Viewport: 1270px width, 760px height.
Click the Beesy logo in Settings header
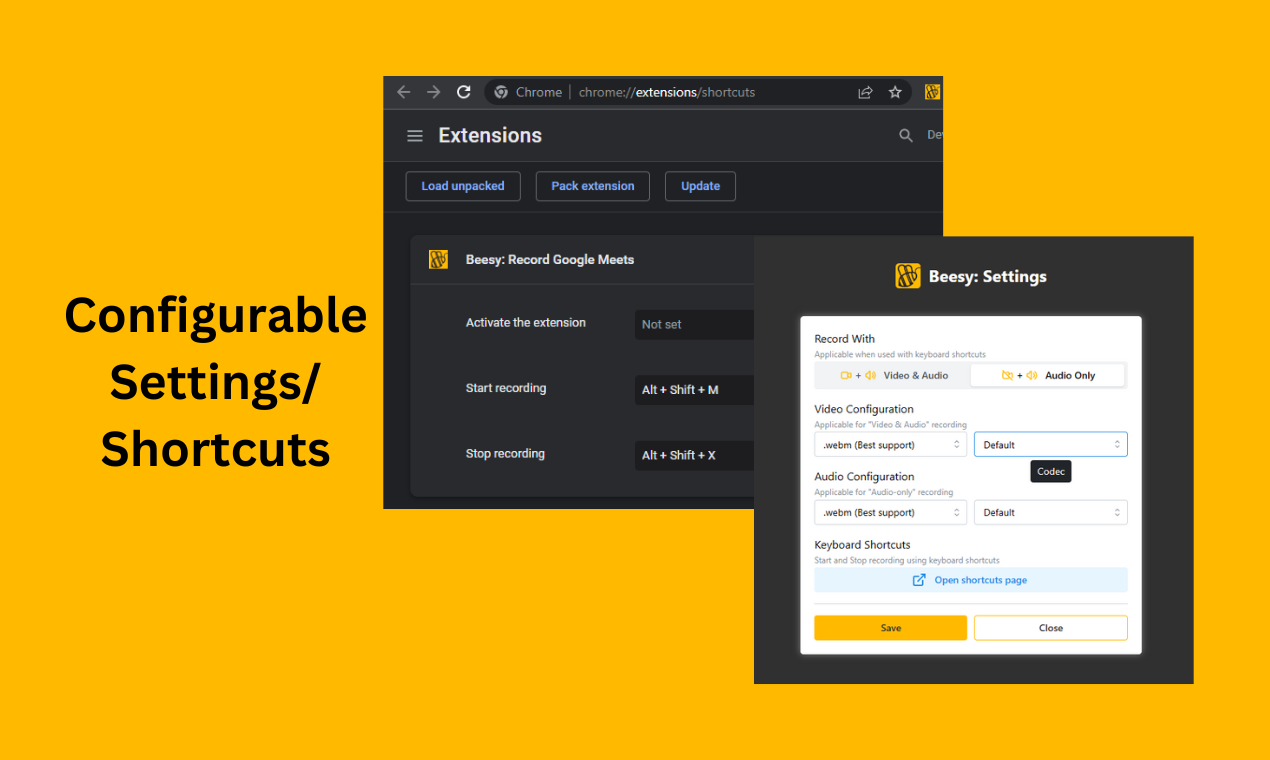pos(908,276)
